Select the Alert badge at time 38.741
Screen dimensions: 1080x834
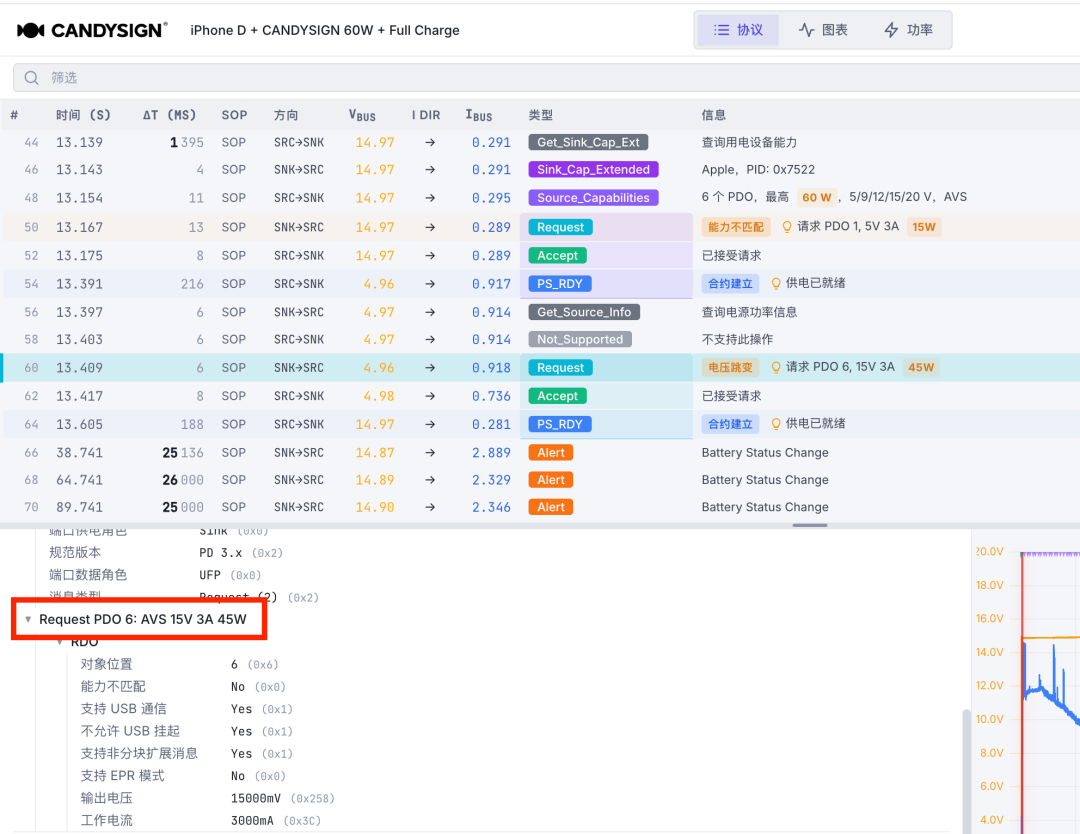click(550, 452)
